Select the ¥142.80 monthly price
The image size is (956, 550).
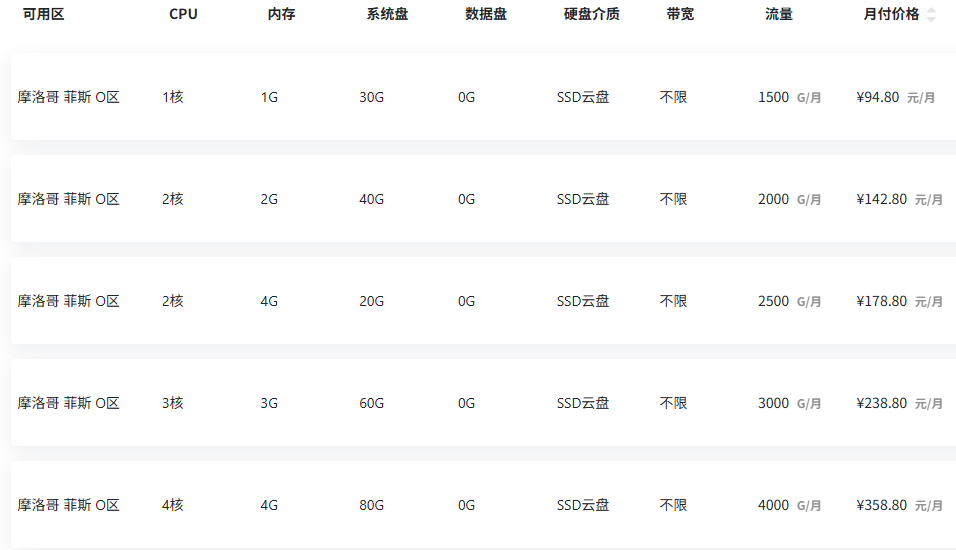click(882, 199)
